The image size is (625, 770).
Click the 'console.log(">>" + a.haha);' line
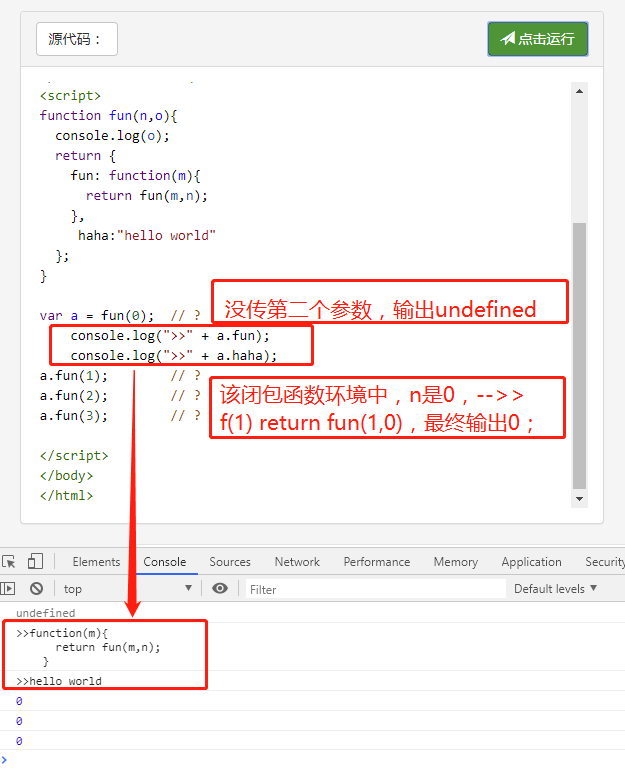click(174, 356)
